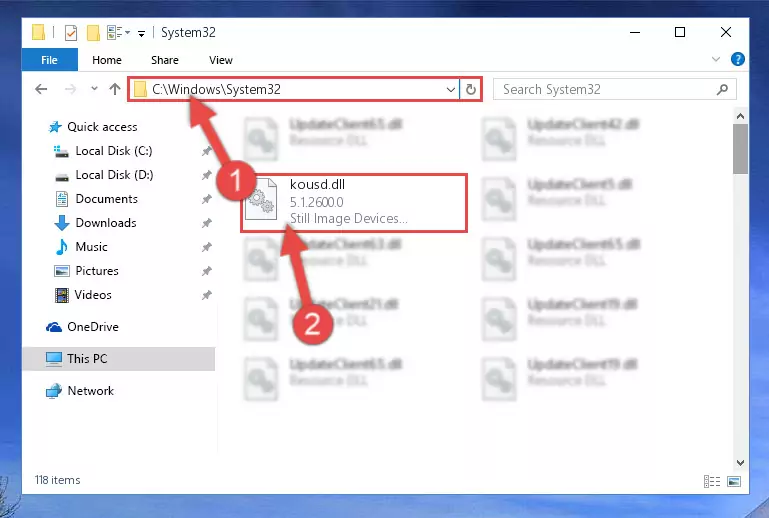Click the pin icon next to Documents
Image resolution: width=769 pixels, height=518 pixels.
click(206, 199)
